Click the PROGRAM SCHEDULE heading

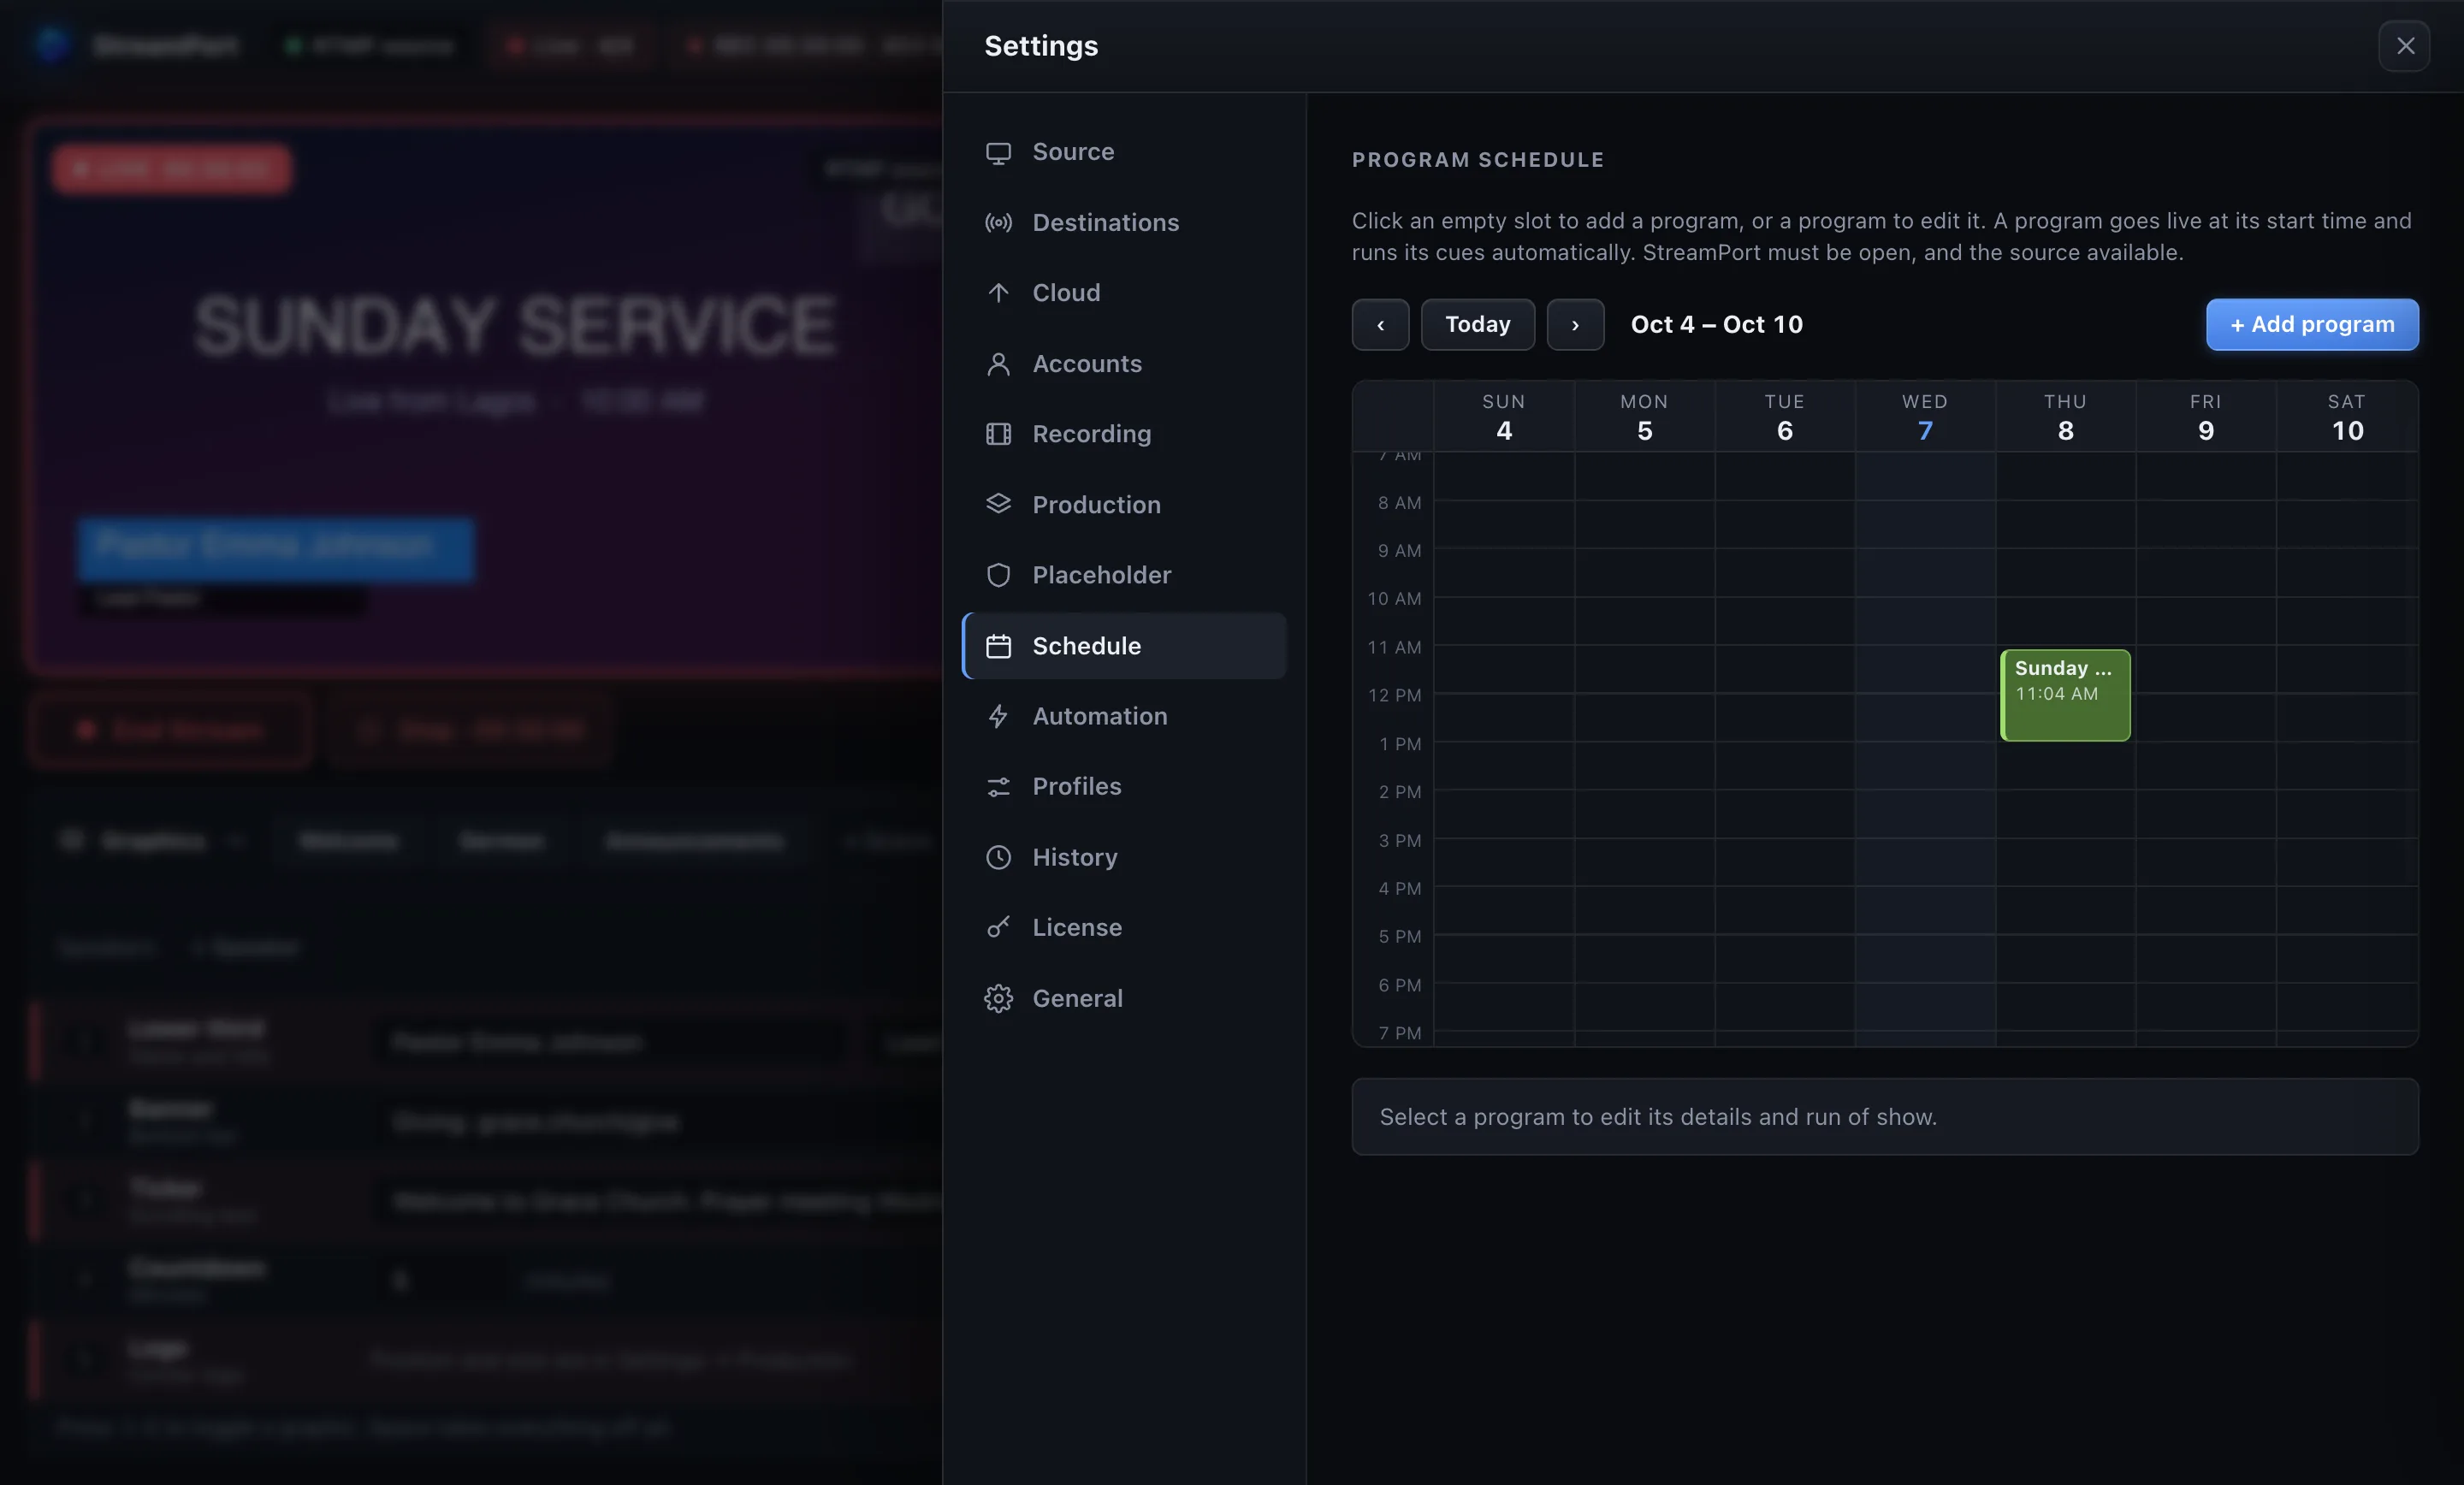point(1478,160)
